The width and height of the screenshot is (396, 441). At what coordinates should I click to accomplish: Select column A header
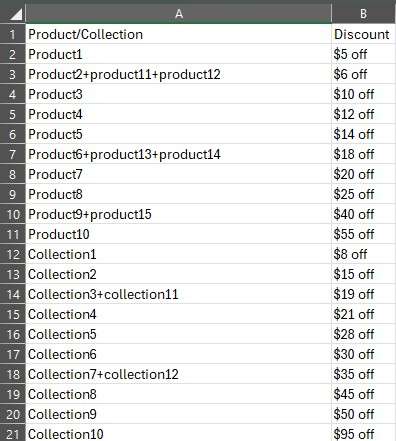[179, 13]
